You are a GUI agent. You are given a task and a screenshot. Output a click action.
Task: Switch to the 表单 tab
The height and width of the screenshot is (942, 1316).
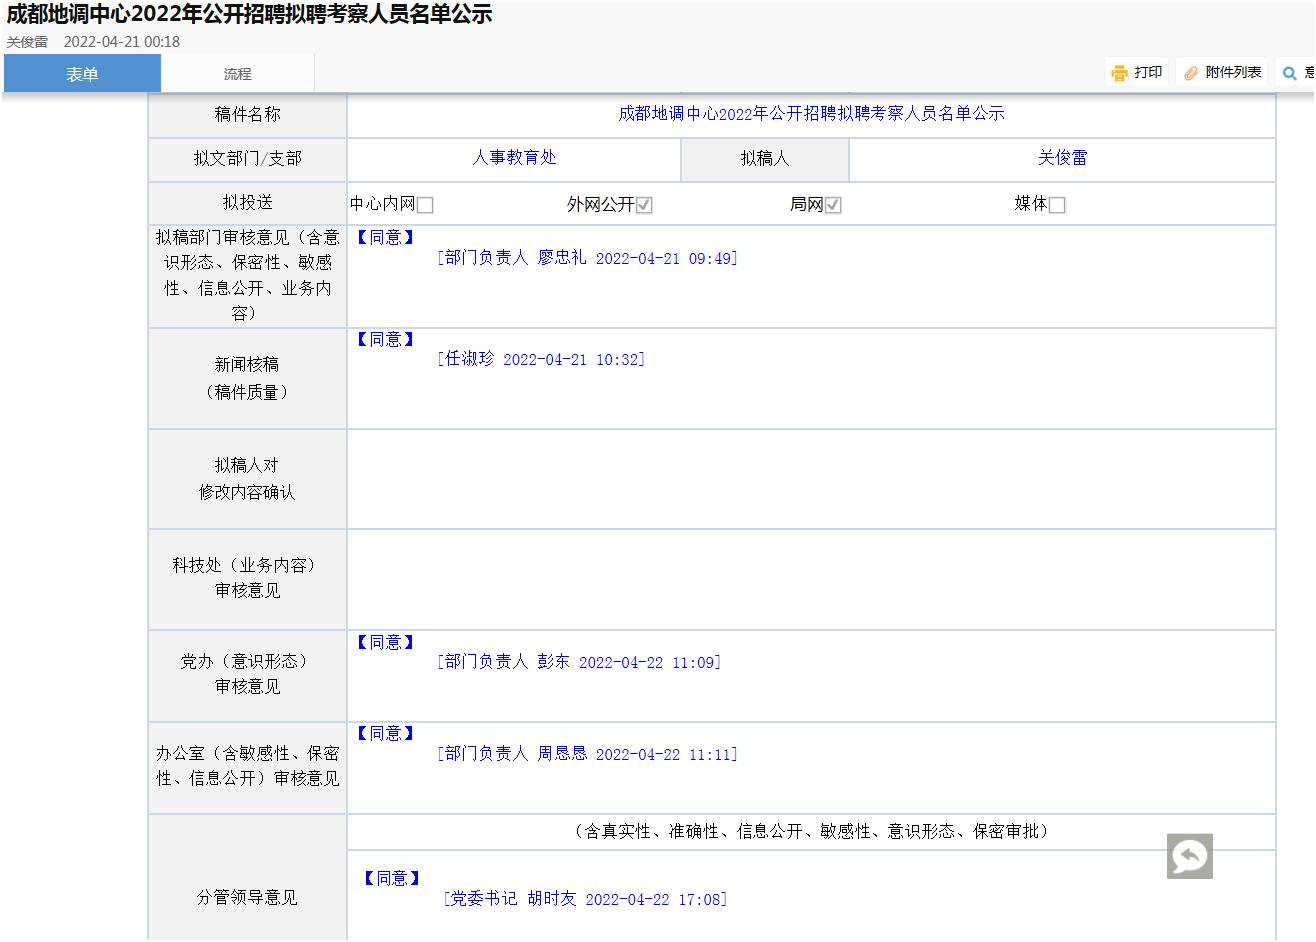pyautogui.click(x=82, y=74)
